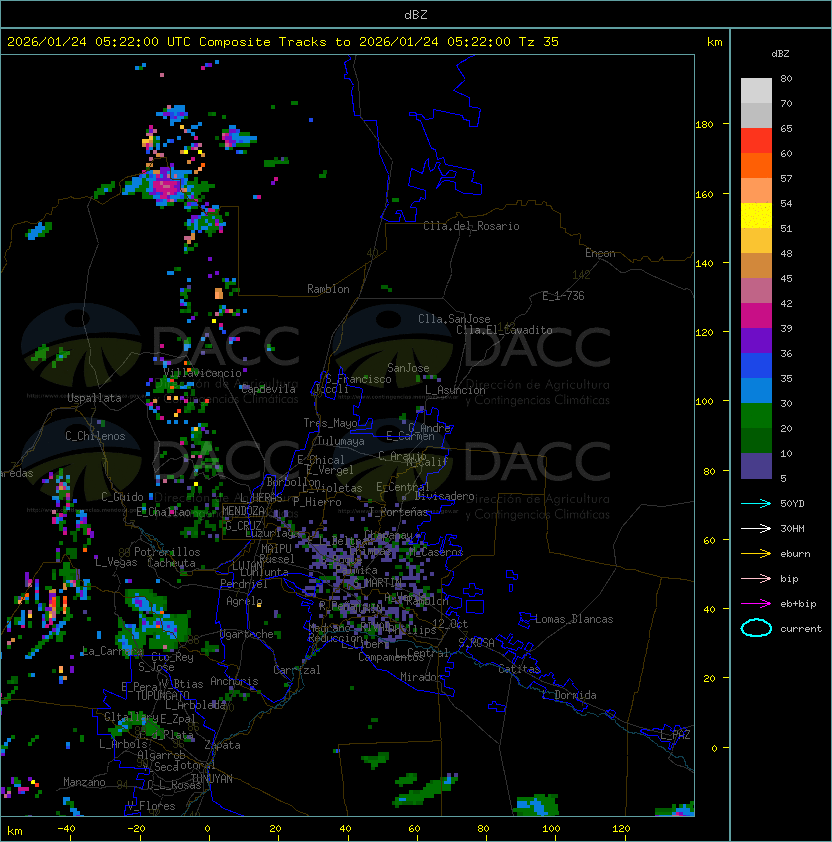
Task: Click the 'C_Guido' map label
Action: click(122, 497)
